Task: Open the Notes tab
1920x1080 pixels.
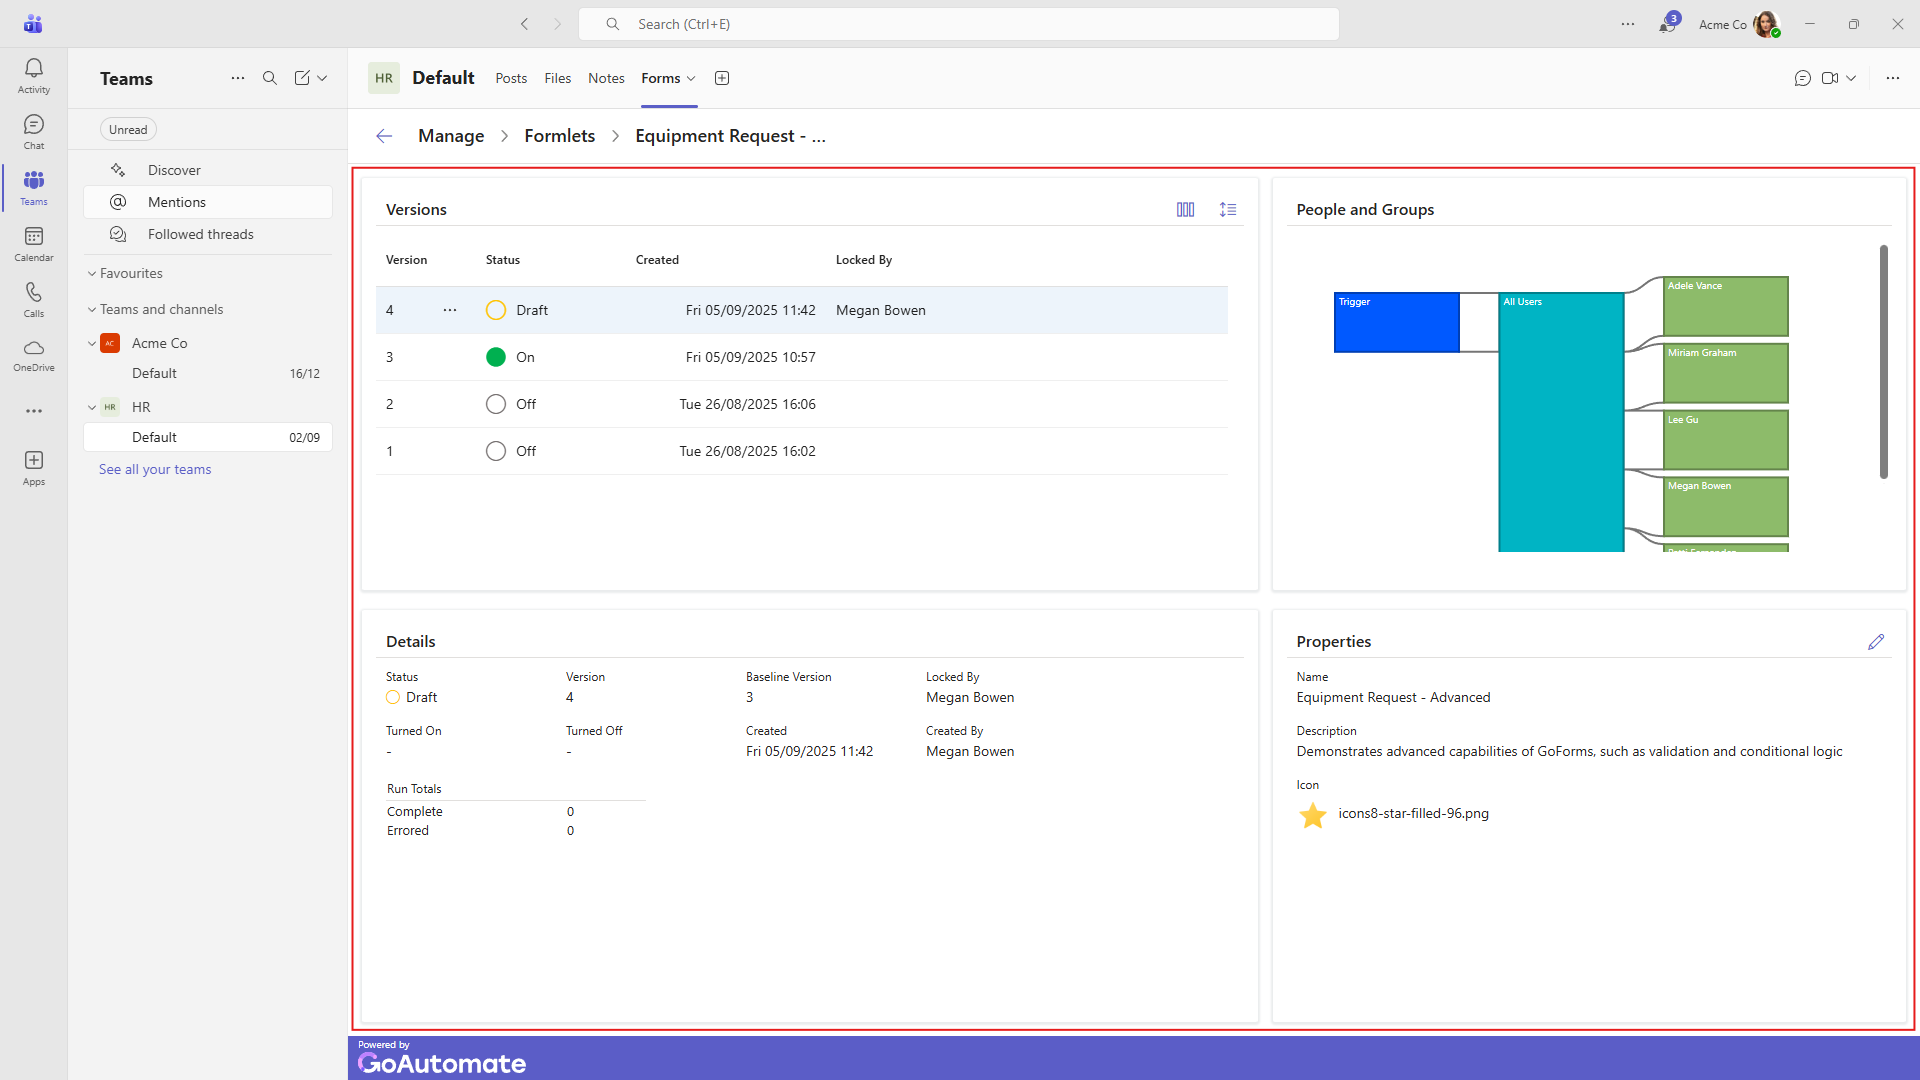Action: [606, 78]
